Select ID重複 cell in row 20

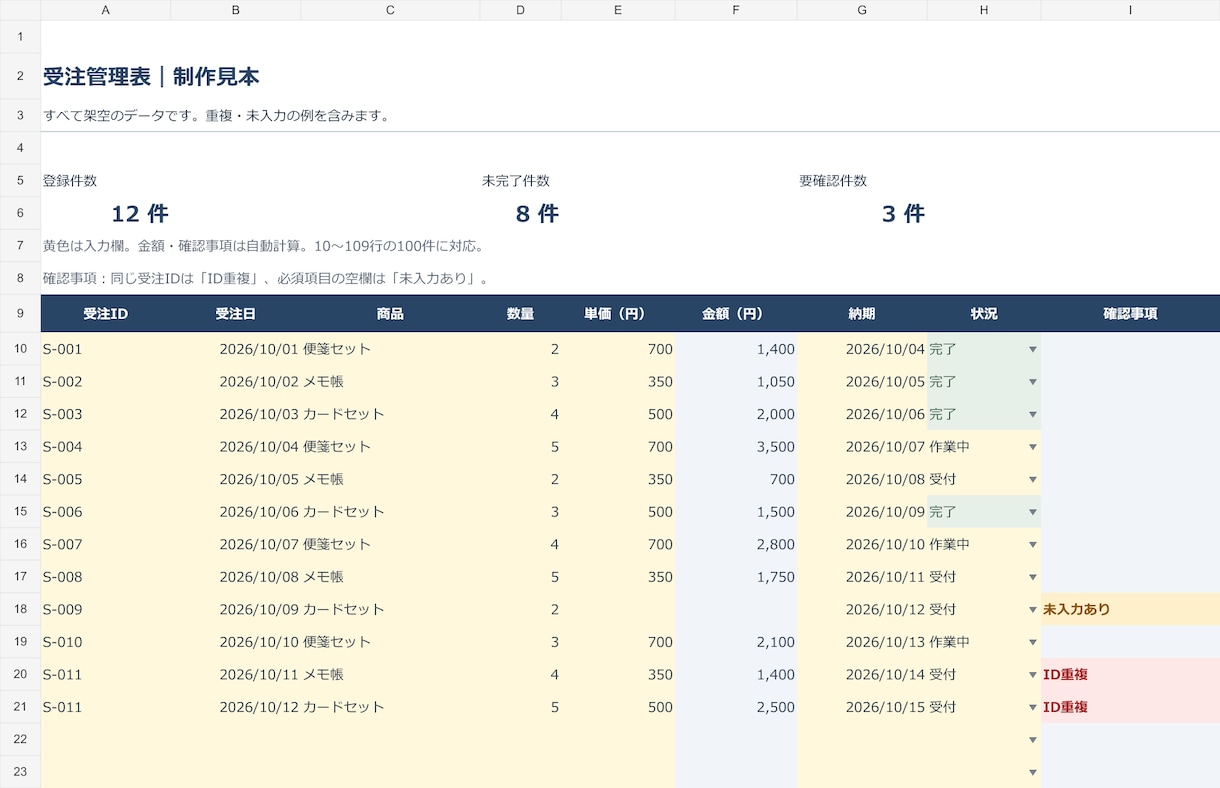[1130, 674]
